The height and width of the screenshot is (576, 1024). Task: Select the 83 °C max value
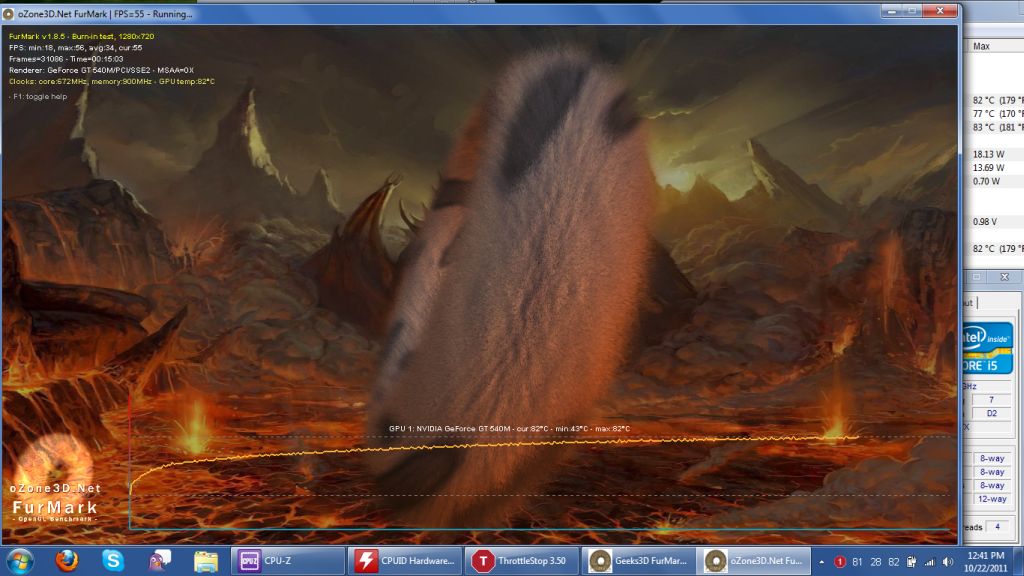[997, 127]
